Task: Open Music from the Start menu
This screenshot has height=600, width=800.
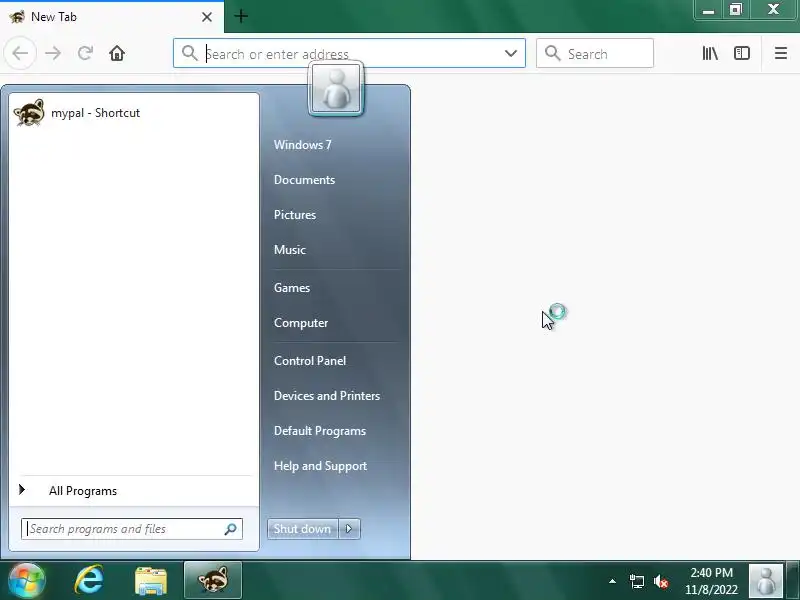Action: coord(290,249)
